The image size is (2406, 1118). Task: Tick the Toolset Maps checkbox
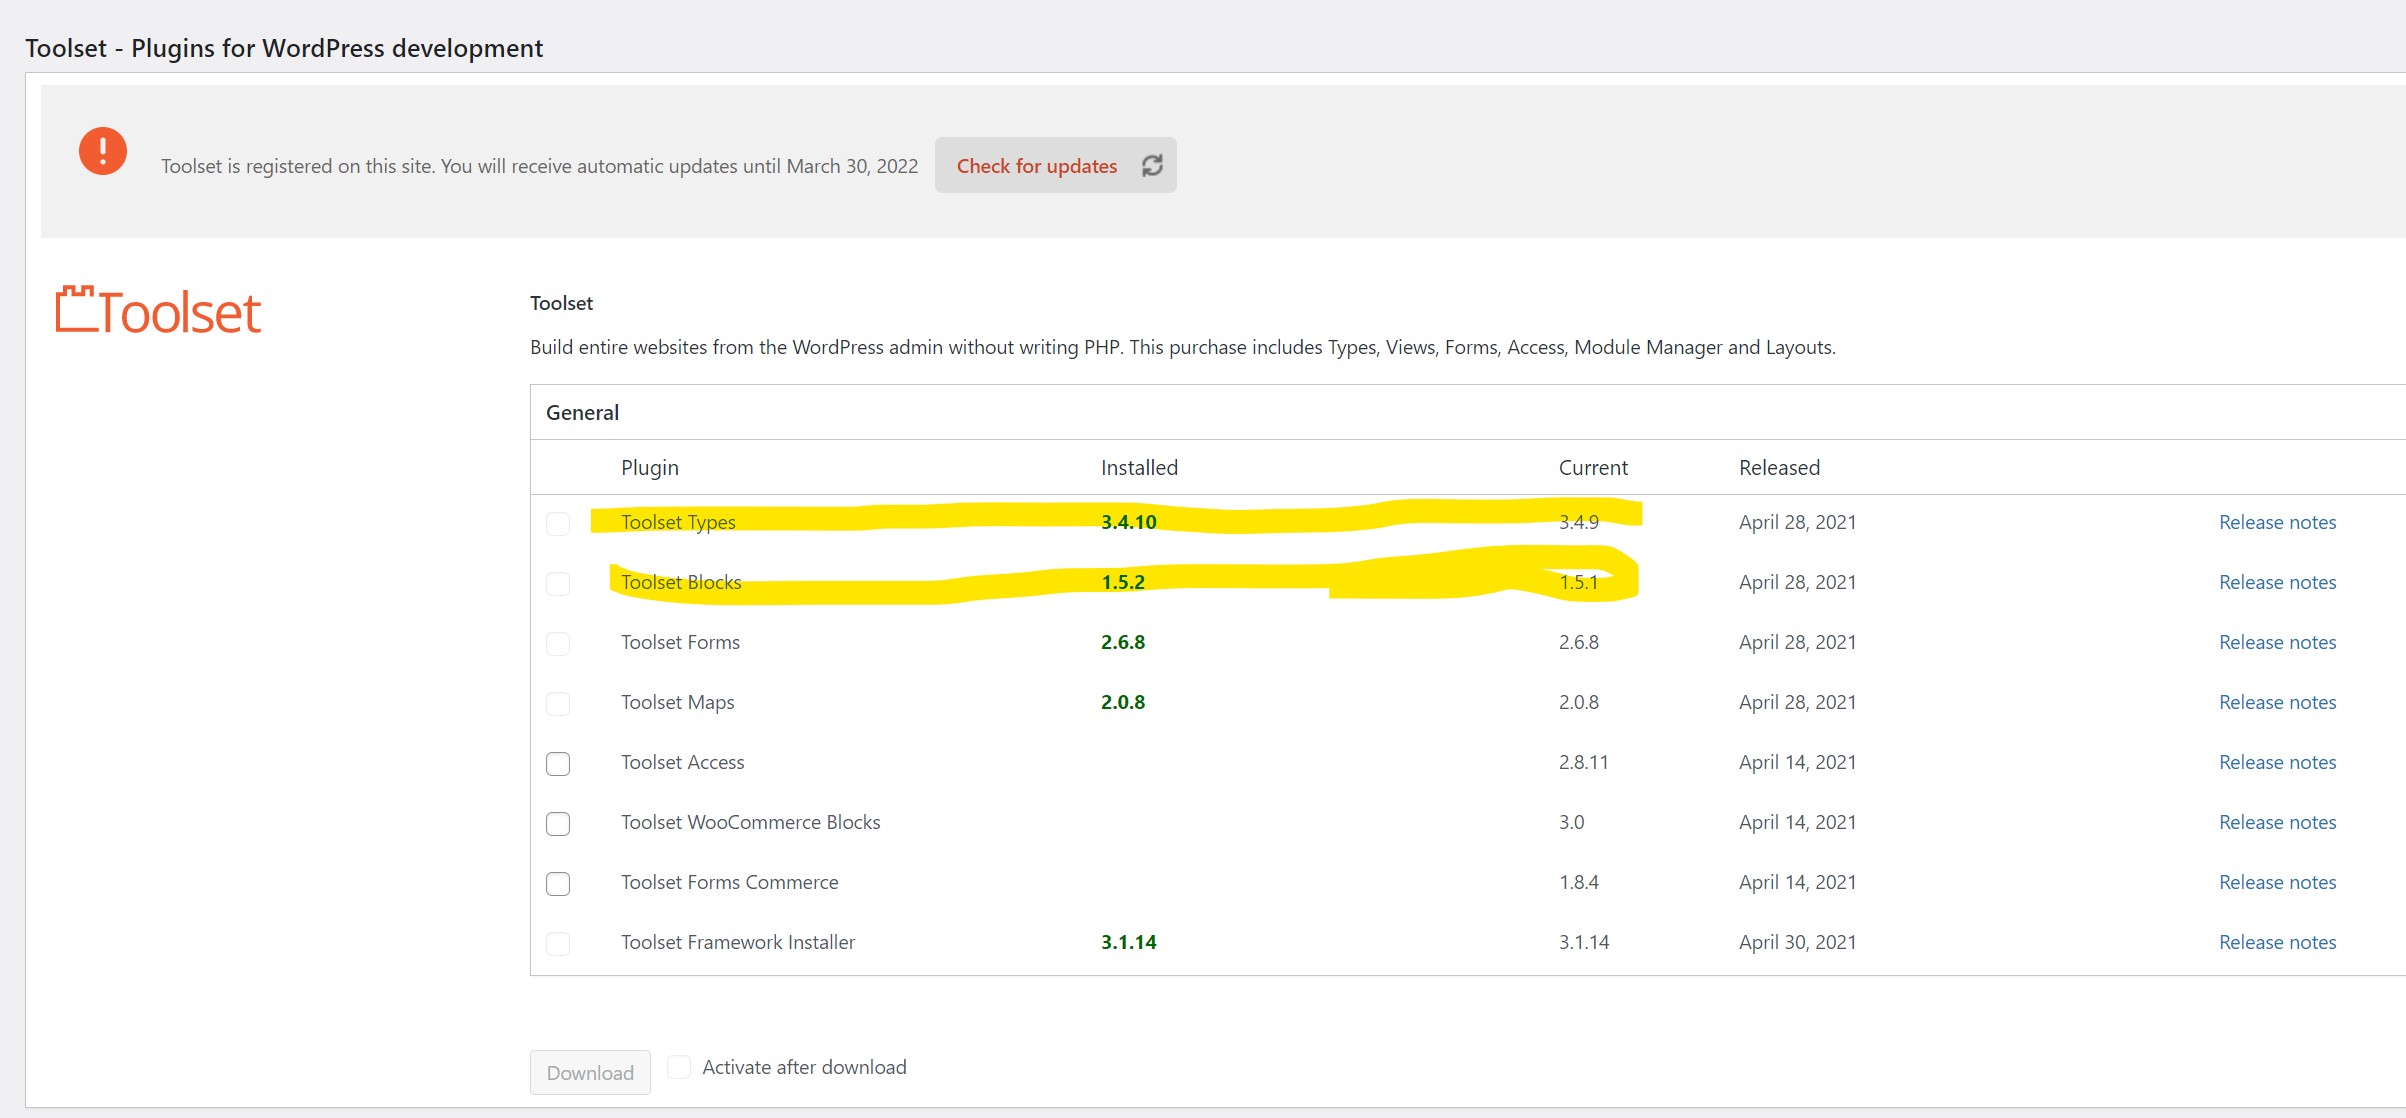[558, 703]
